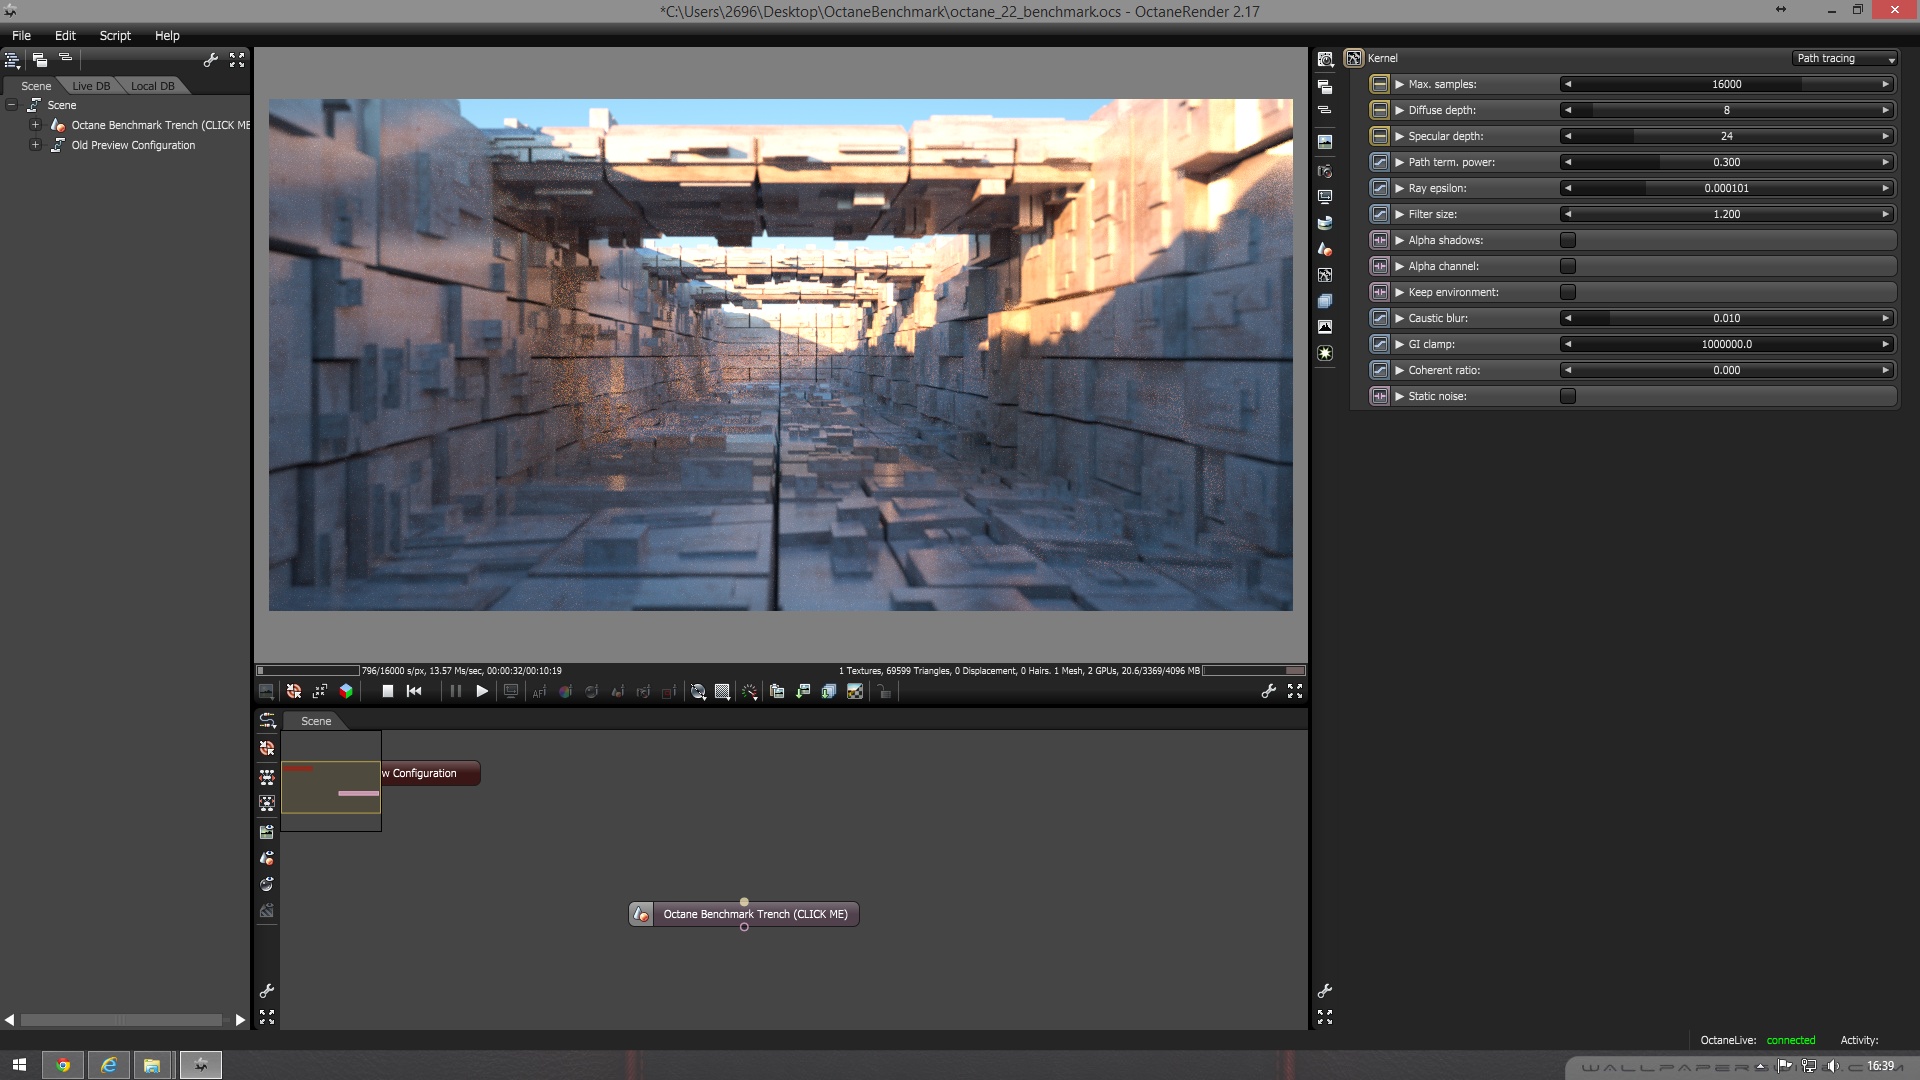Click the play render button

point(482,691)
